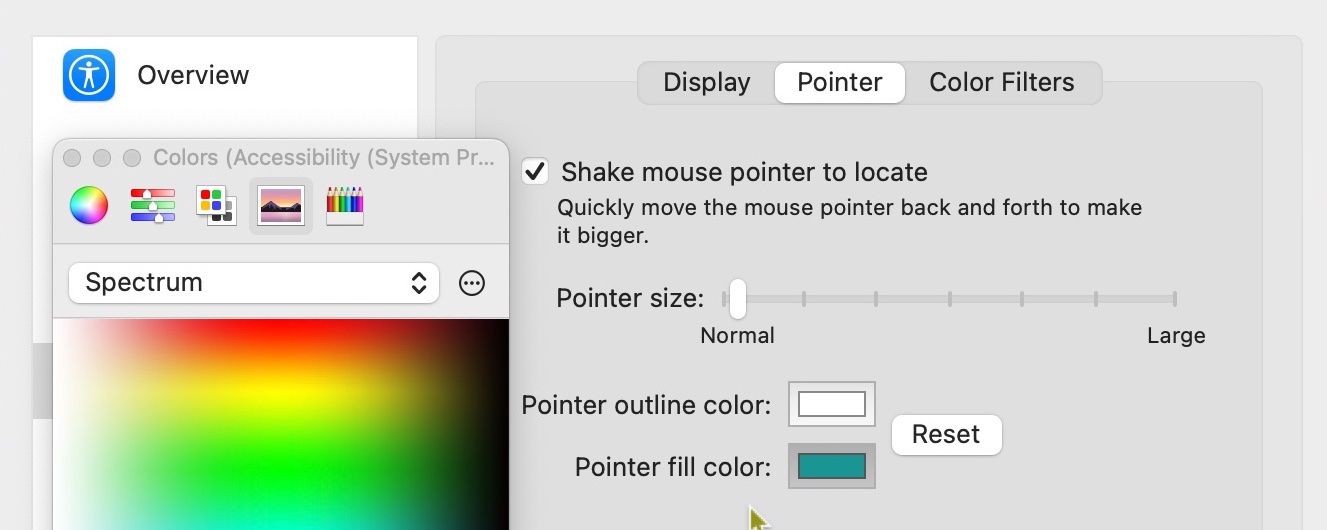The width and height of the screenshot is (1327, 530).
Task: Close the Colors panel window
Action: (72, 158)
